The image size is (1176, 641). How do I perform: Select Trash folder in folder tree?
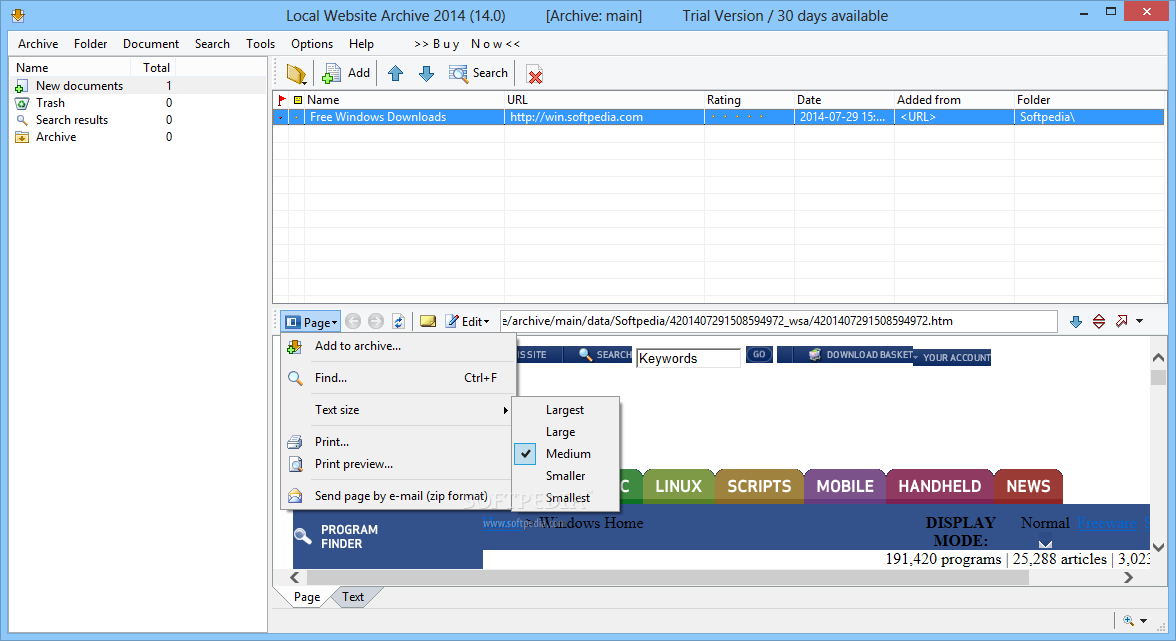[x=50, y=103]
